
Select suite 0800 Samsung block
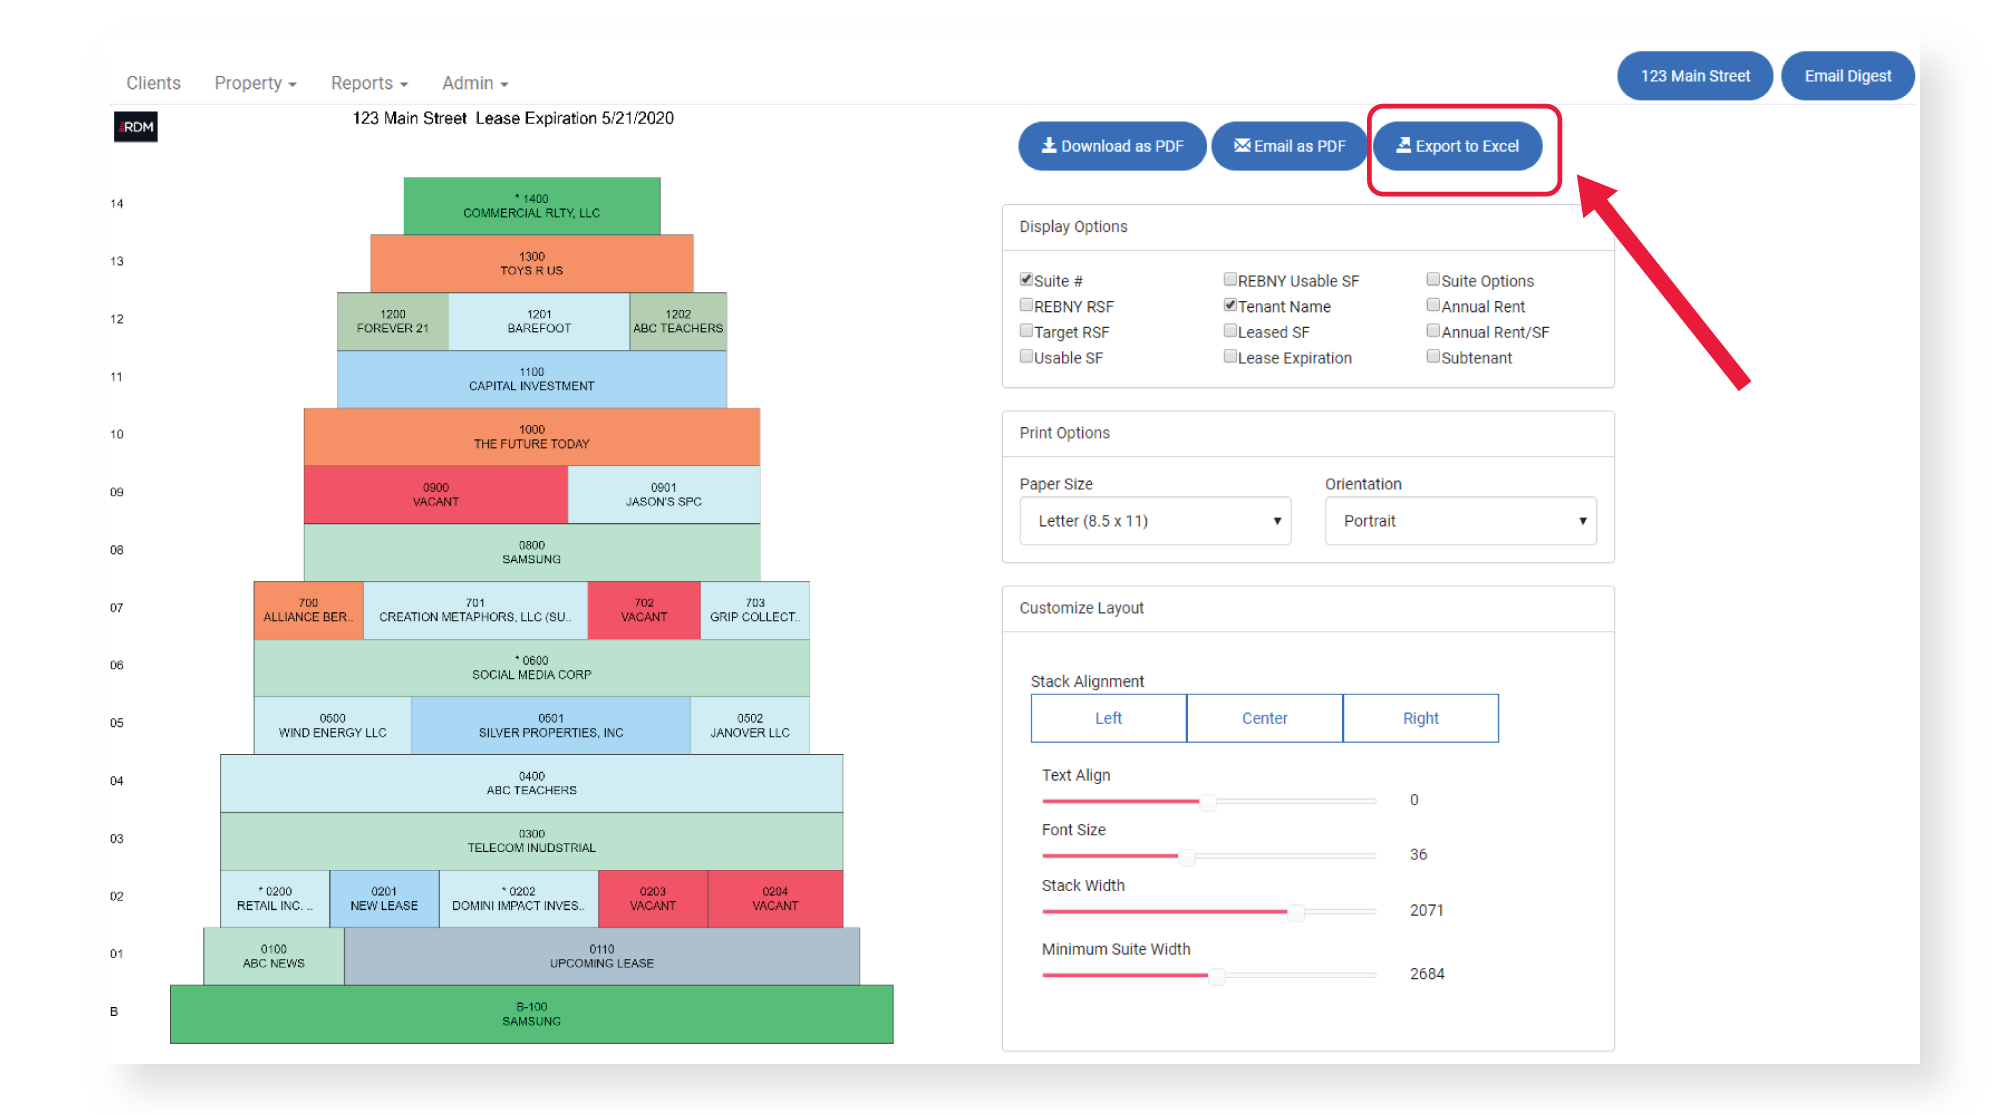pos(532,552)
